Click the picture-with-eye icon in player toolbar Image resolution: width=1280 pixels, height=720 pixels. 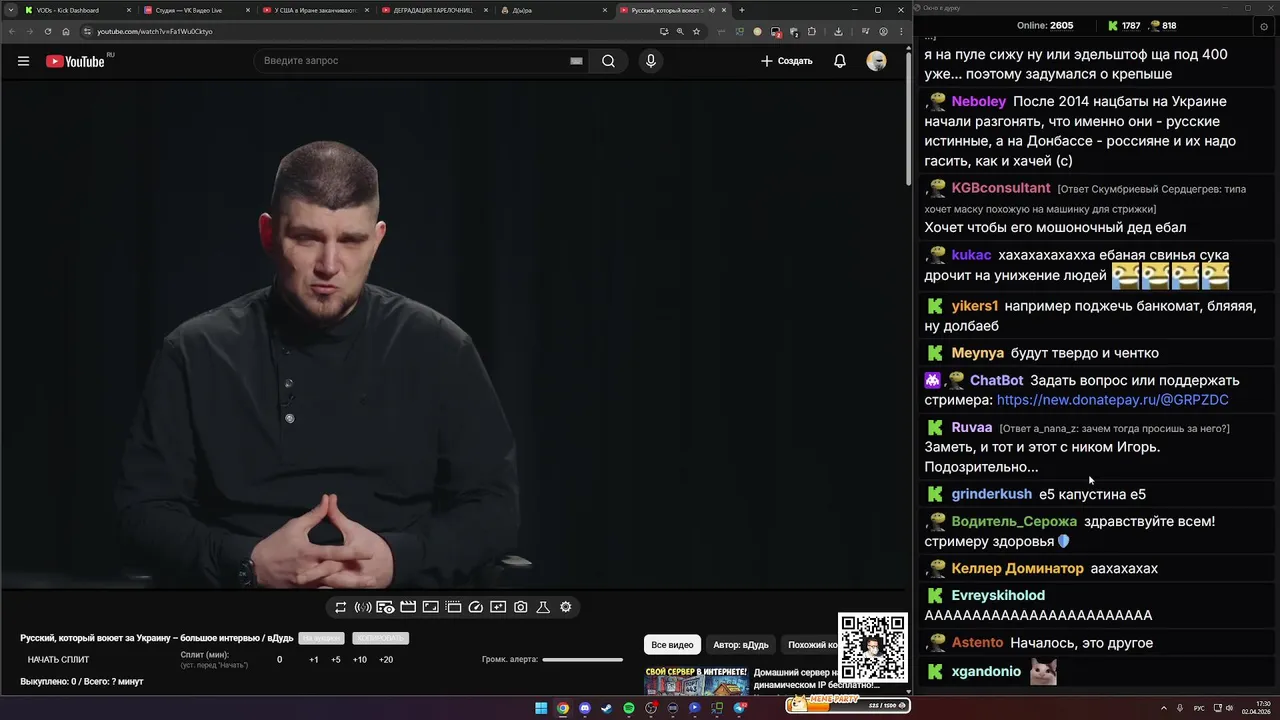tap(385, 607)
